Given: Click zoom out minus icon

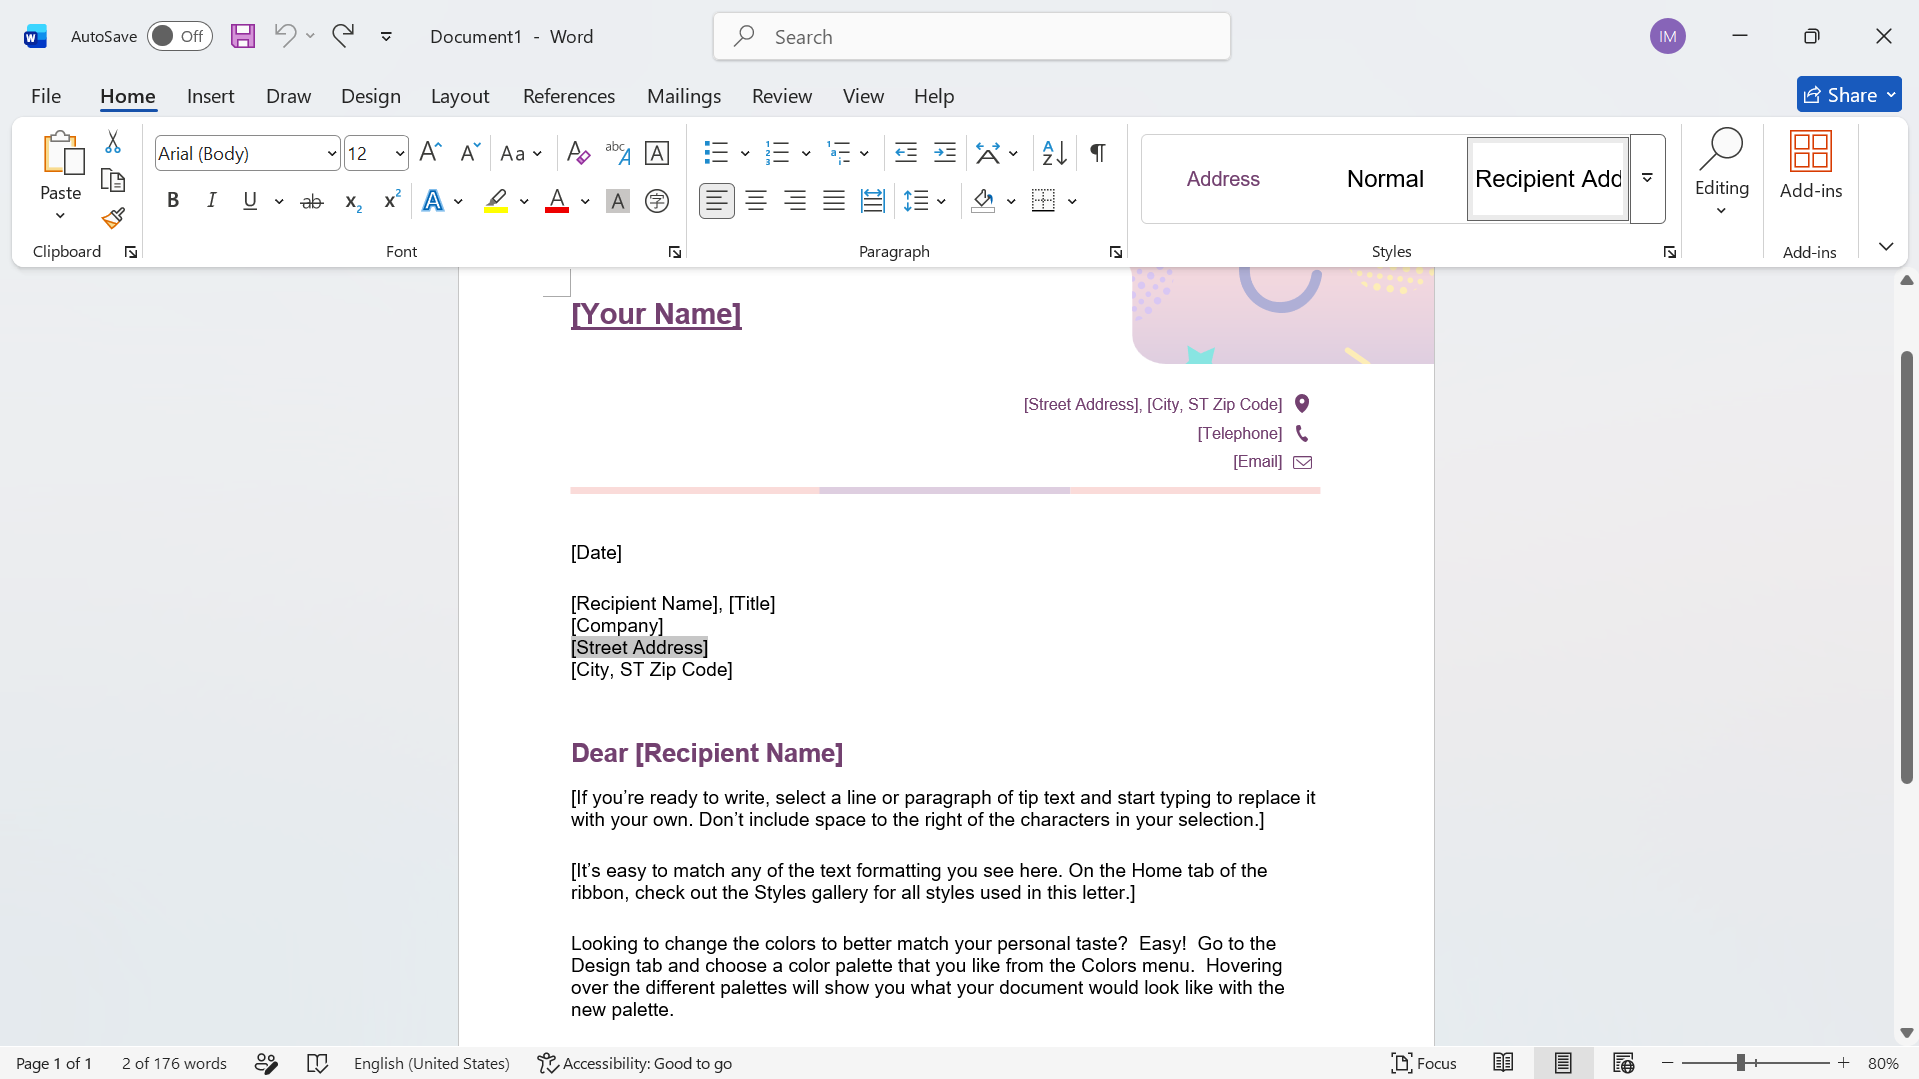Looking at the screenshot, I should click(1668, 1063).
